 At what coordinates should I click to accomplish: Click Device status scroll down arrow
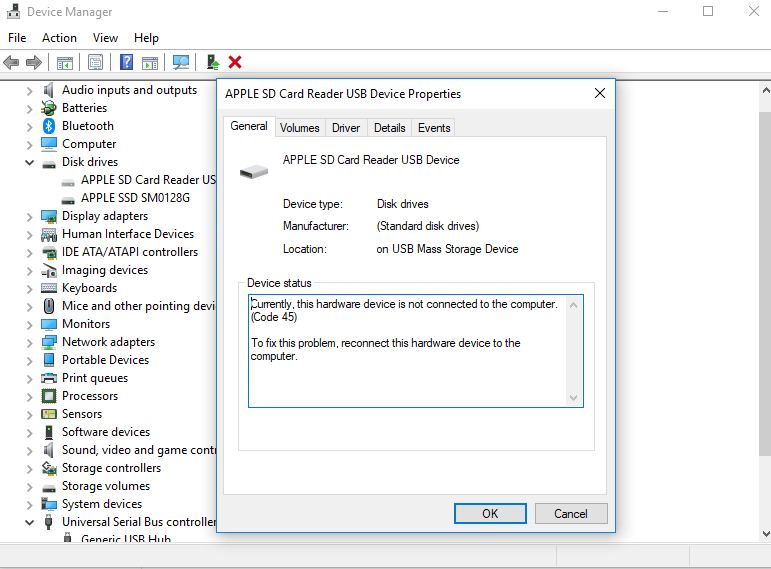(573, 397)
